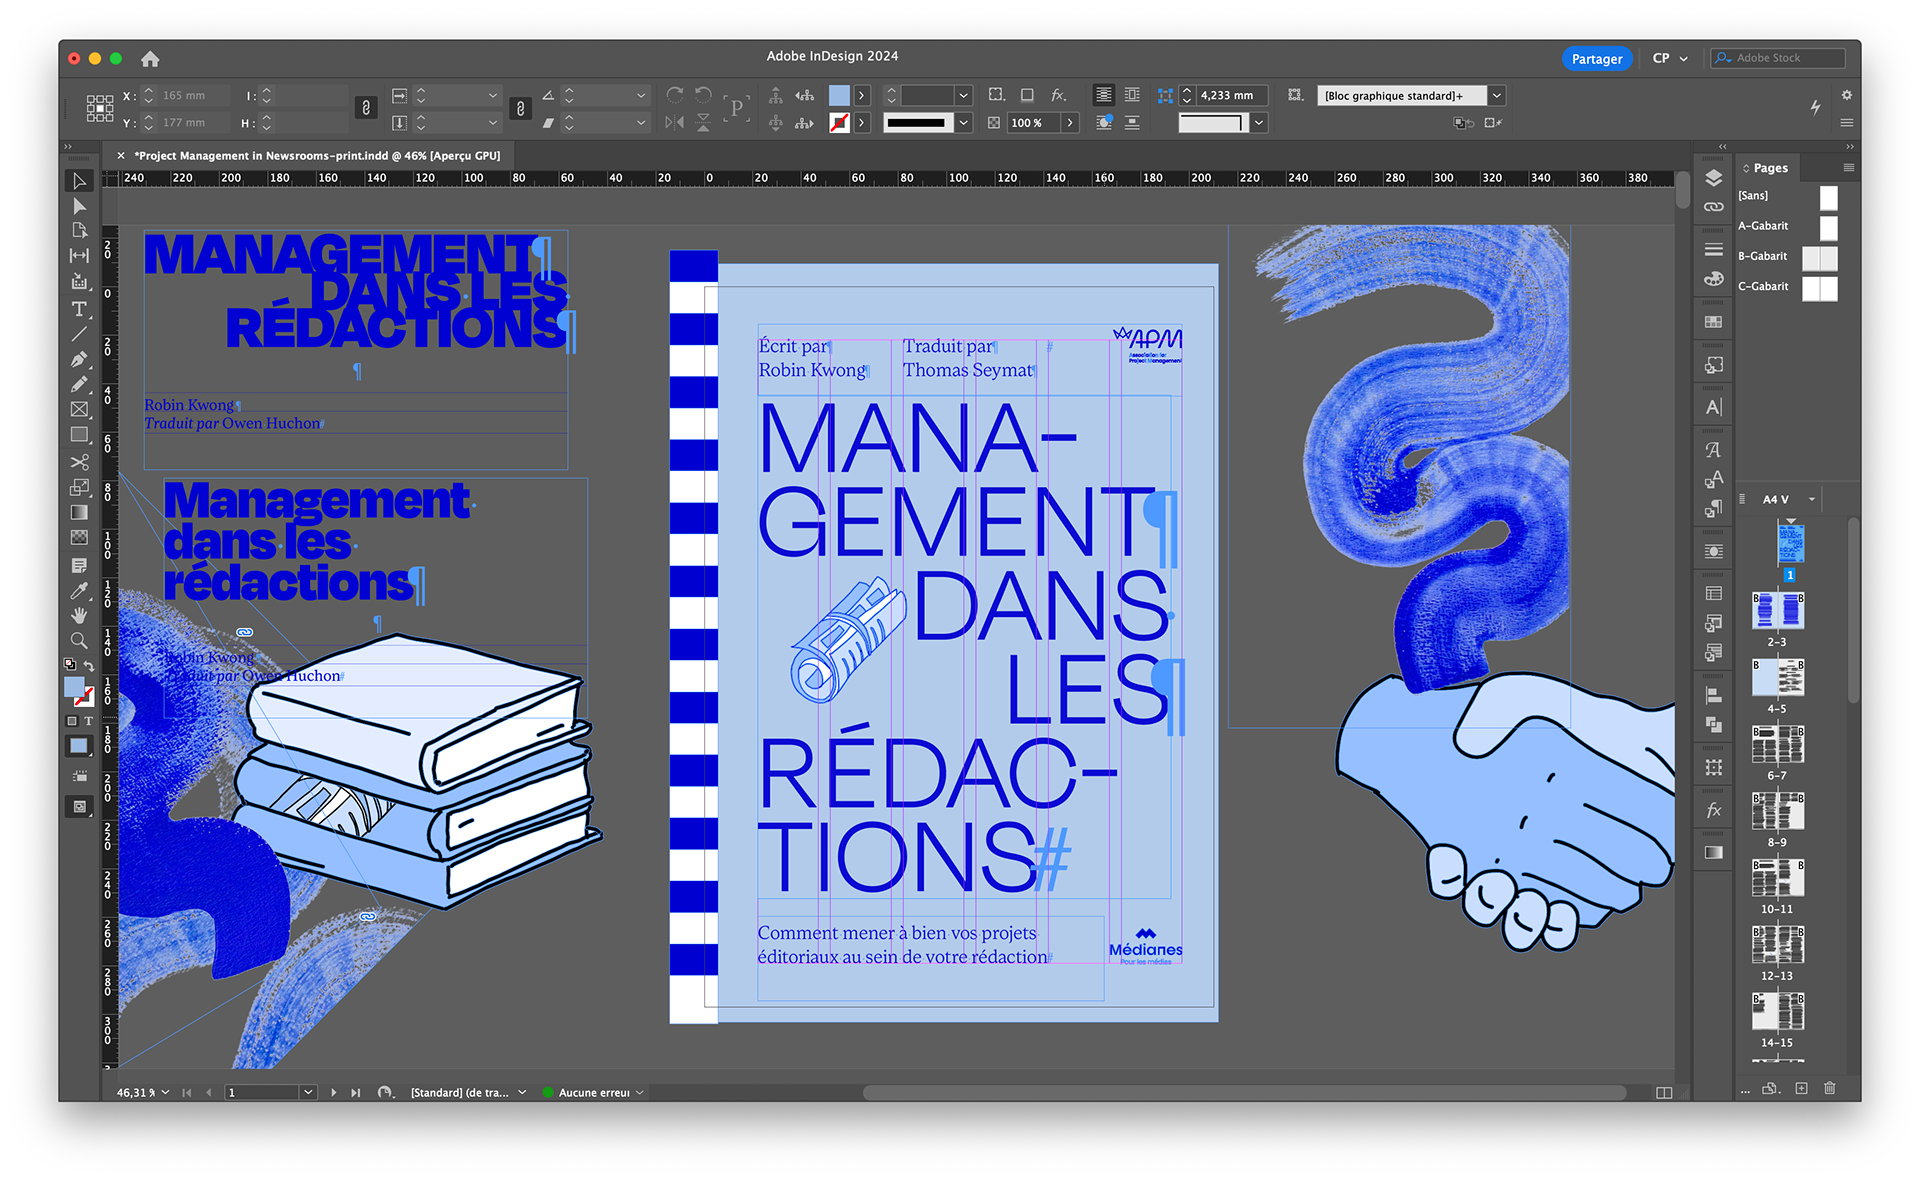The image size is (1920, 1179).
Task: Open the page number dropdown
Action: pyautogui.click(x=308, y=1092)
